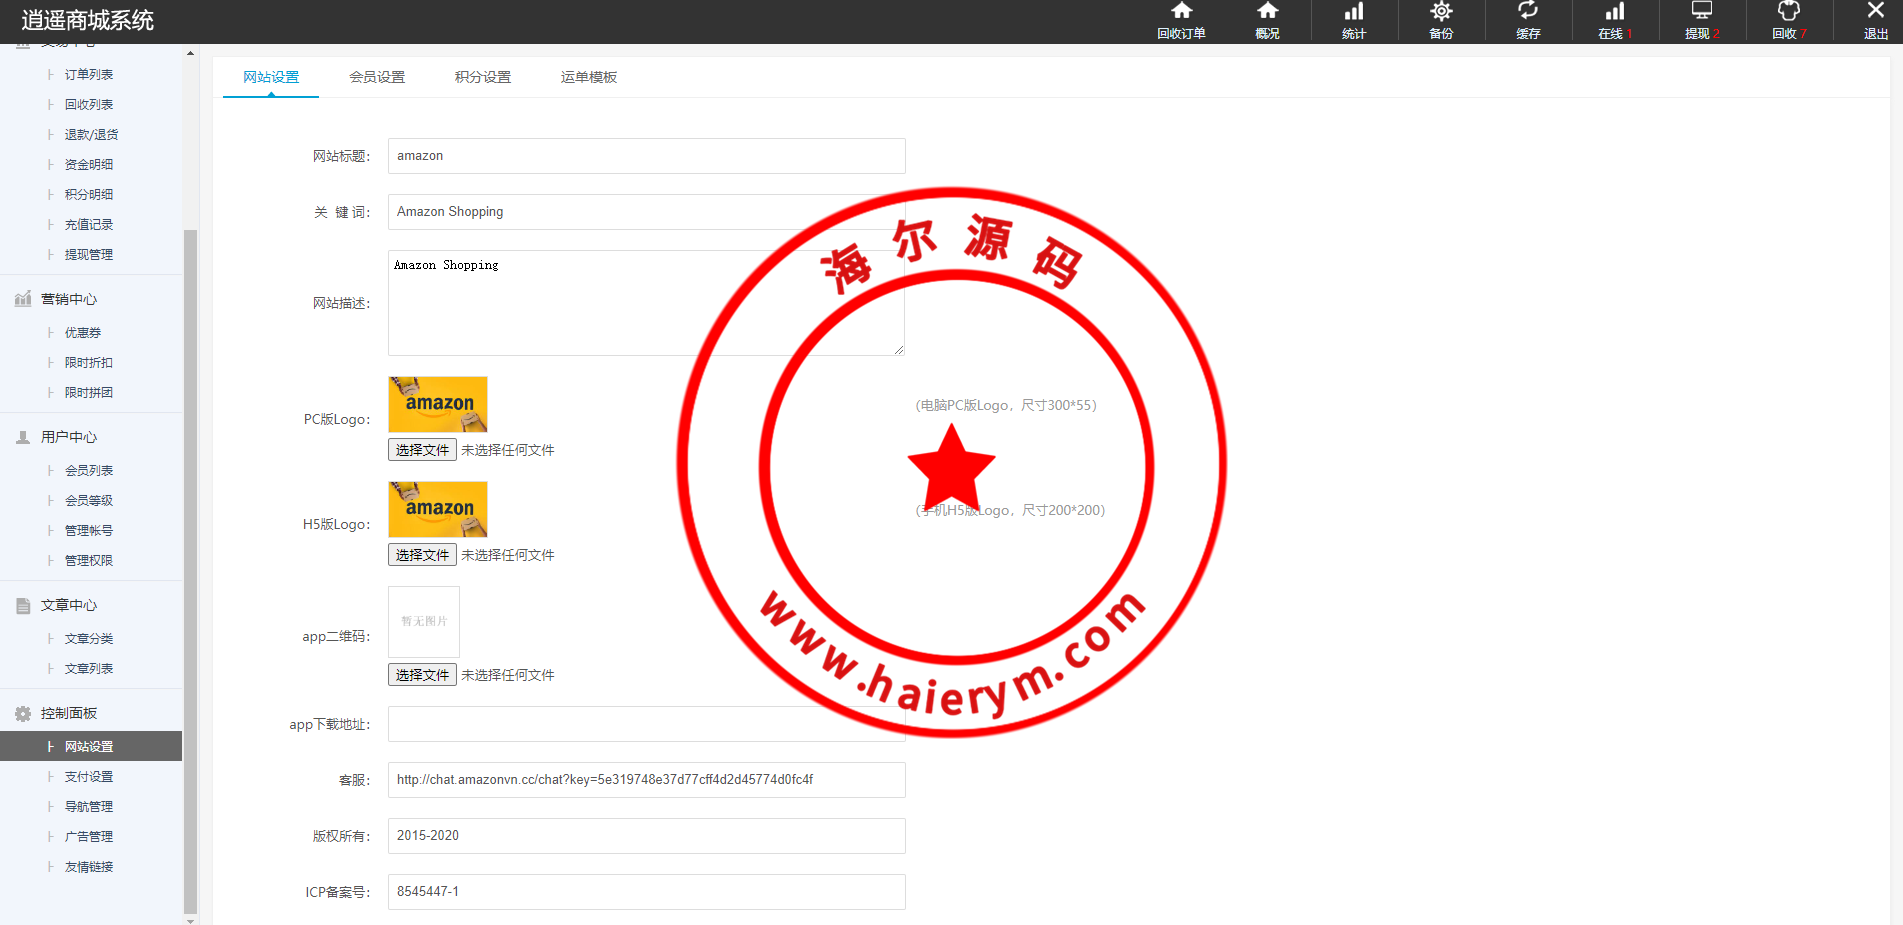
Task: Click the 网站标题 input field
Action: tap(646, 156)
